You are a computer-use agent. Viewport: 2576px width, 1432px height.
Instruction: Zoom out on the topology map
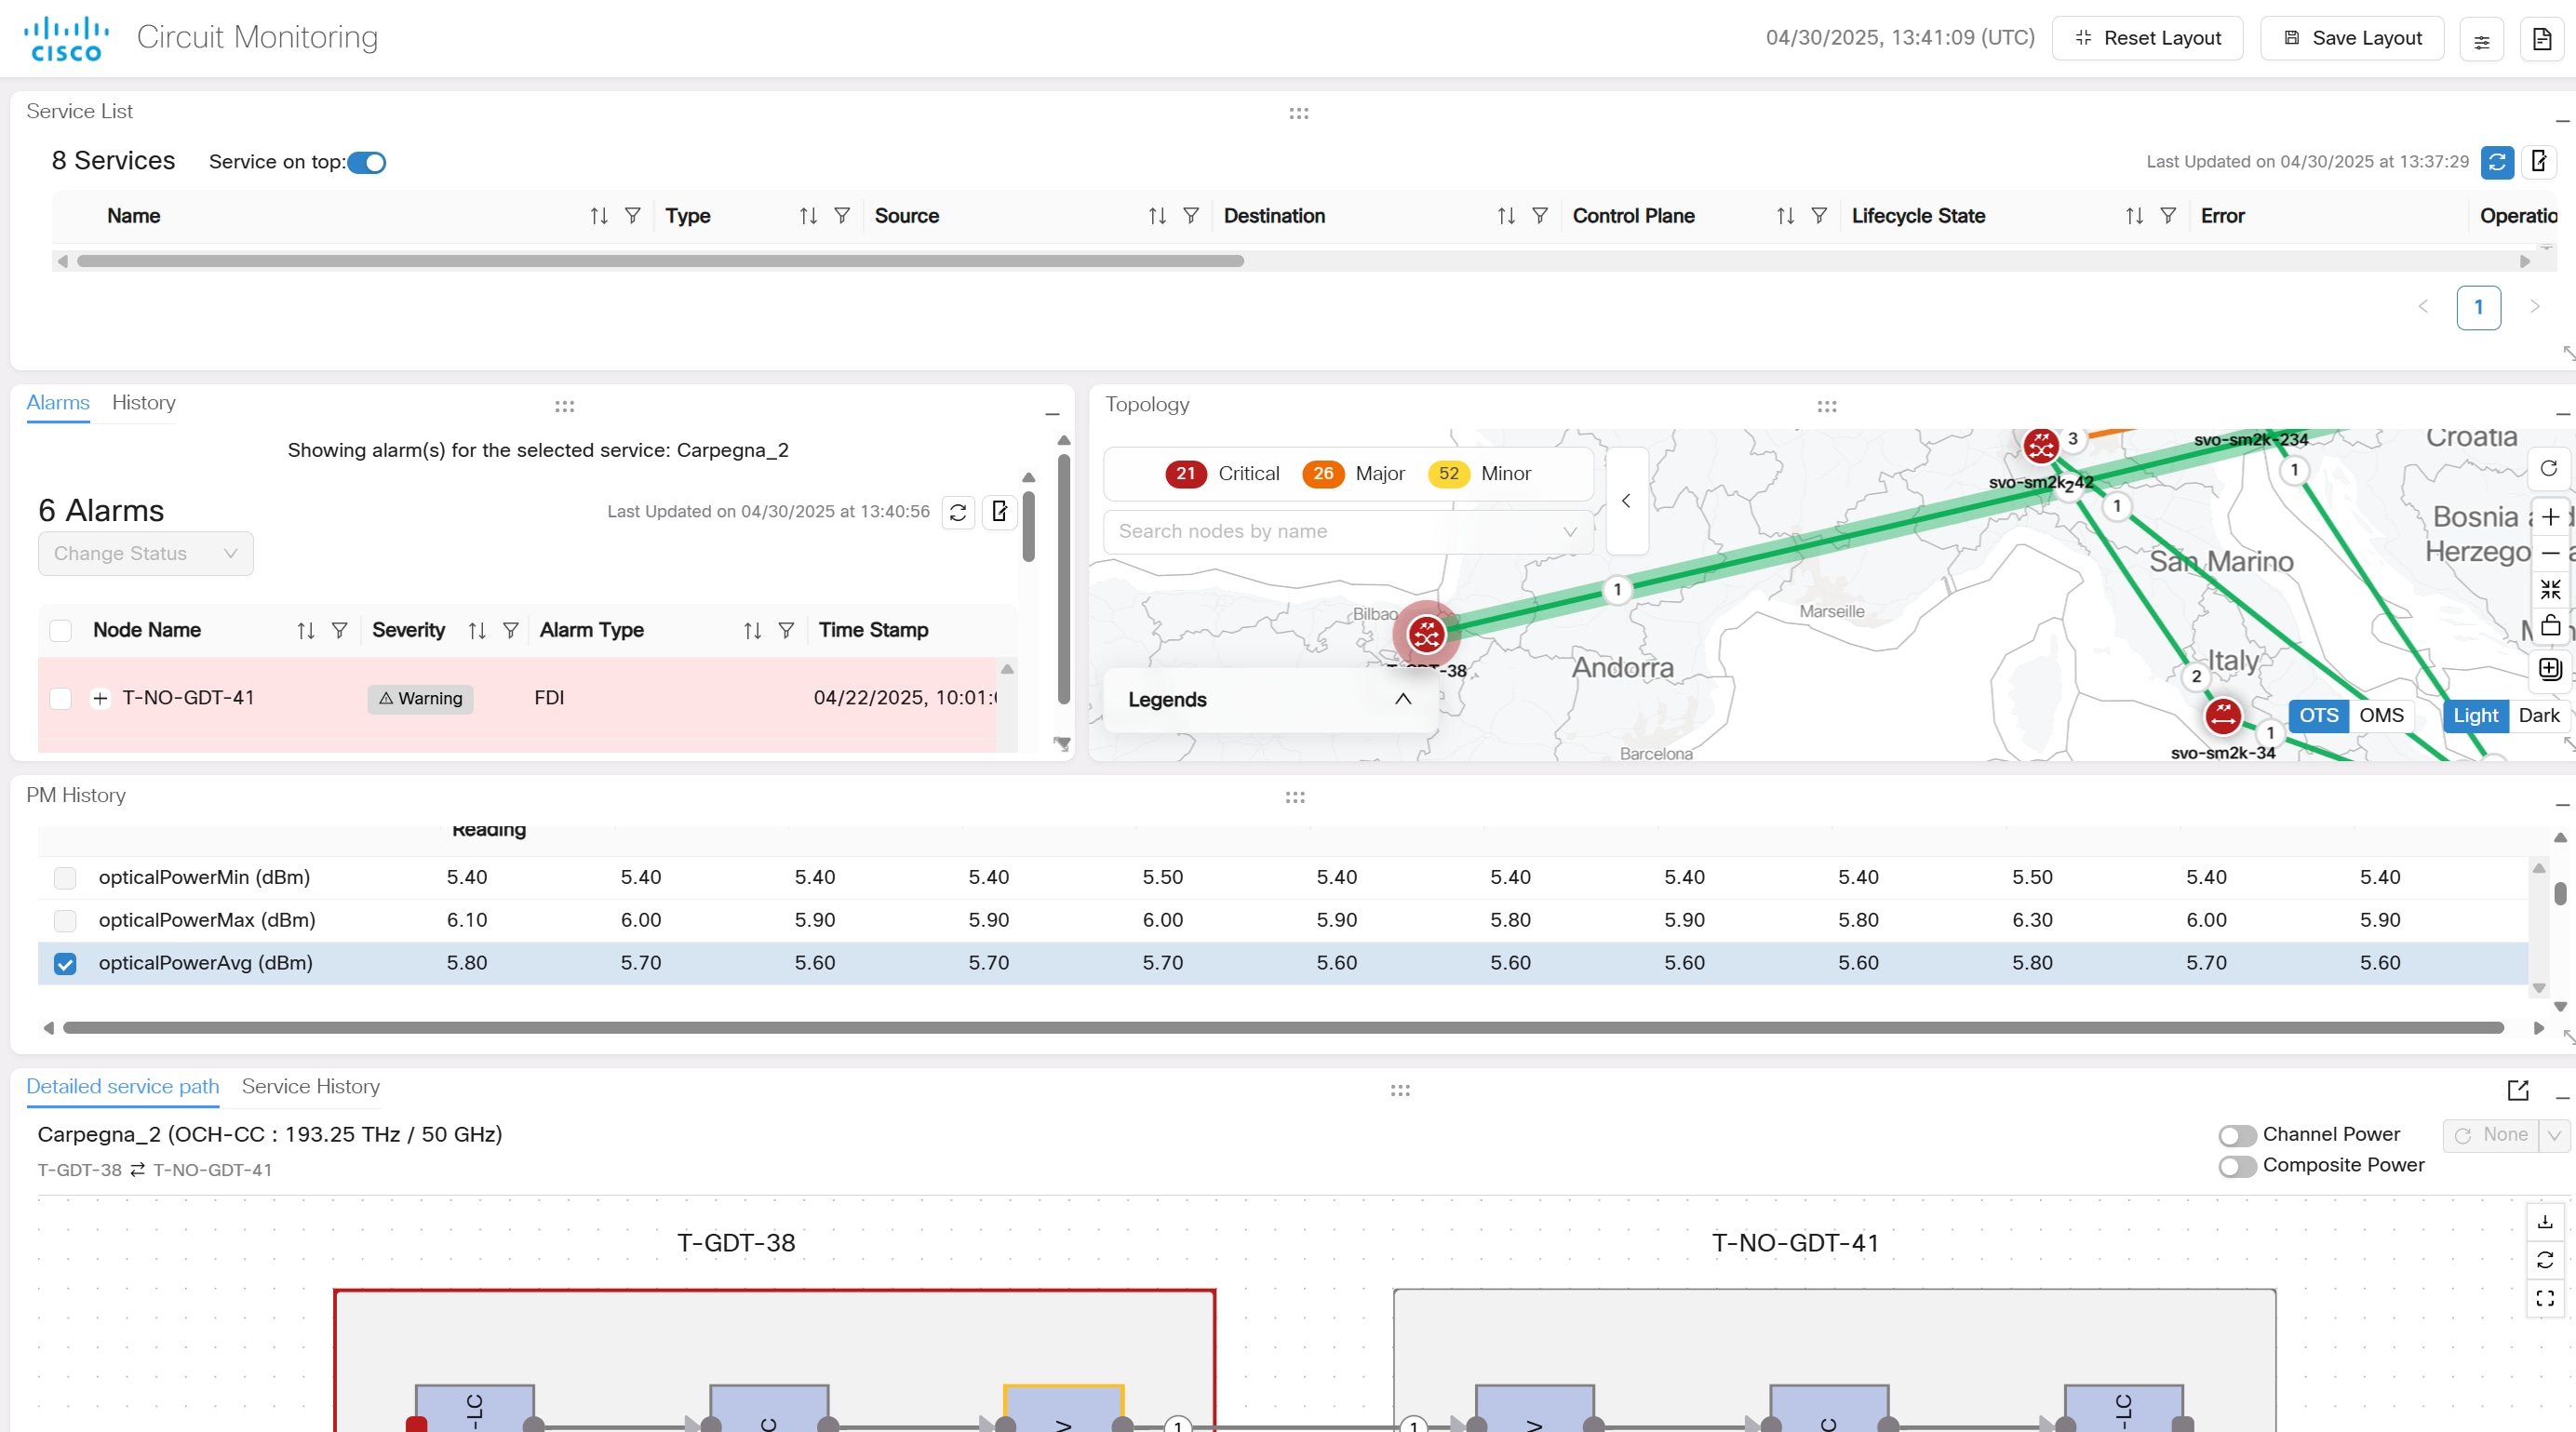pos(2550,553)
